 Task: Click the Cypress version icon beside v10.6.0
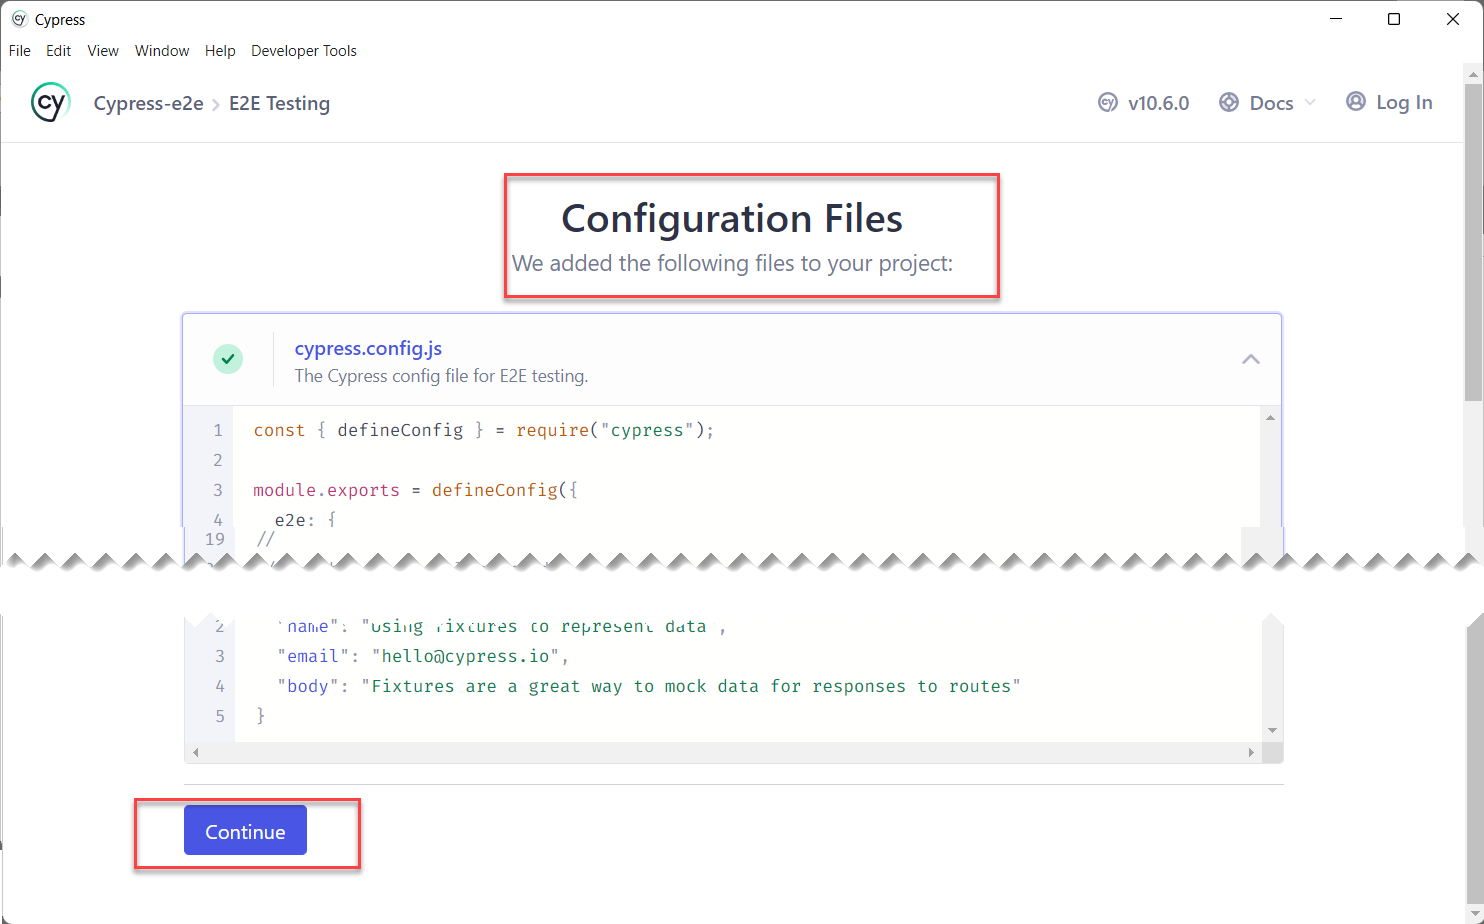(1108, 102)
